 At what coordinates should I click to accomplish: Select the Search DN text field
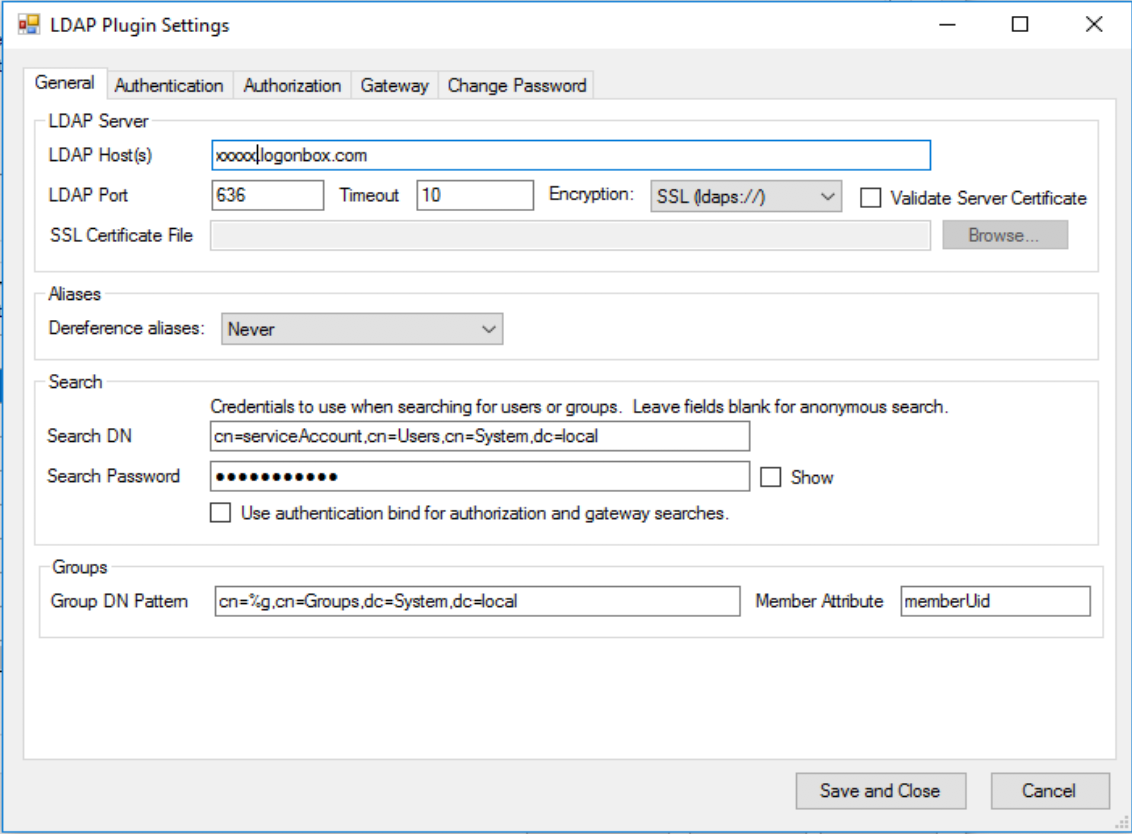point(479,437)
